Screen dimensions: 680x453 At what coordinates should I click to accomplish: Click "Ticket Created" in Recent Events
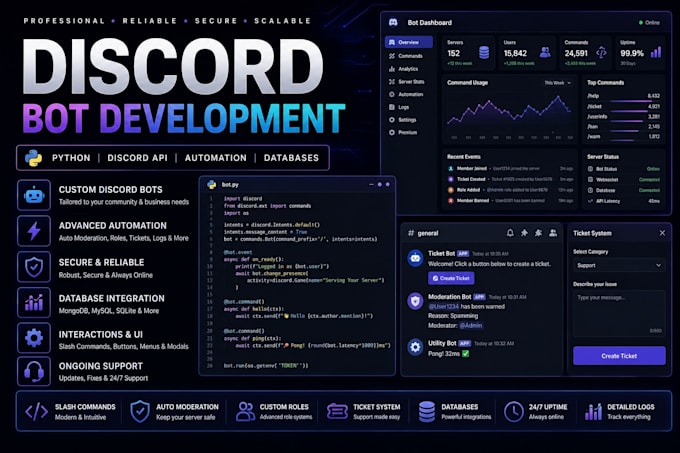pyautogui.click(x=471, y=179)
